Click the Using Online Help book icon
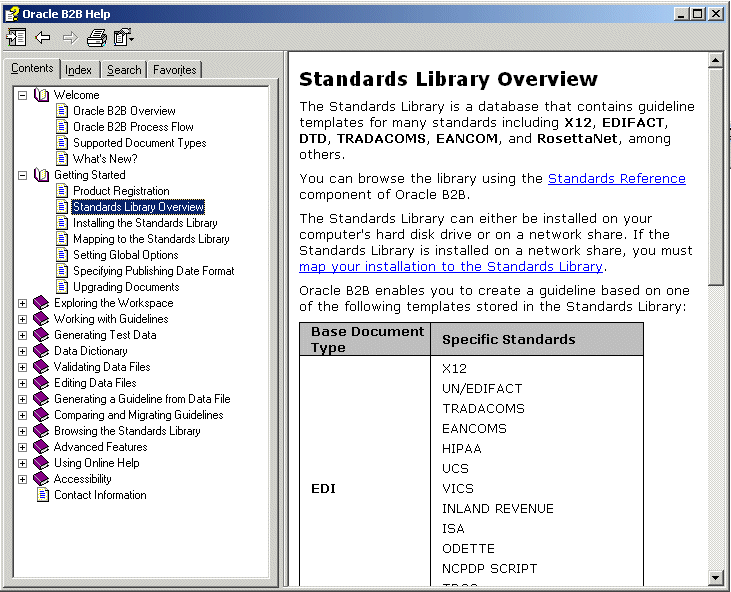The image size is (731, 592). (41, 463)
